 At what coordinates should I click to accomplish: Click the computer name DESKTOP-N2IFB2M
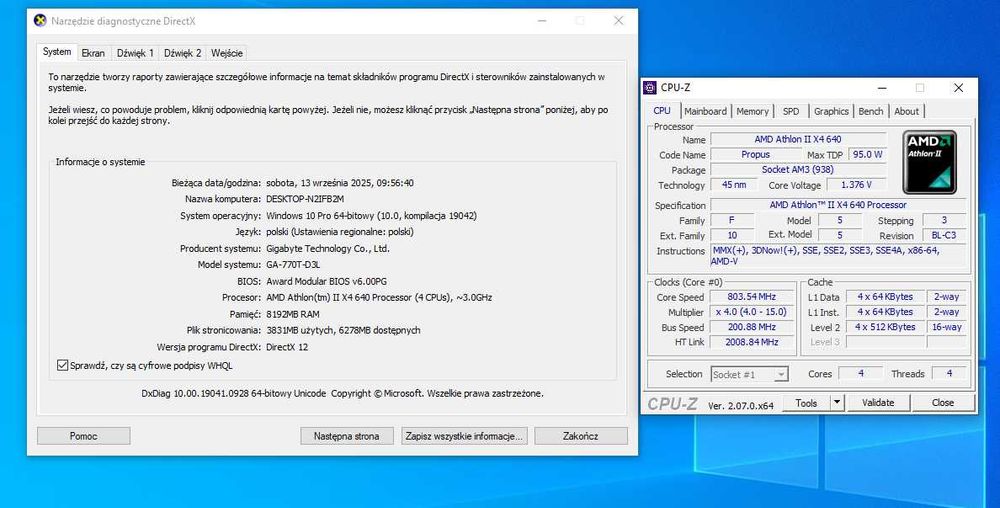click(x=305, y=199)
